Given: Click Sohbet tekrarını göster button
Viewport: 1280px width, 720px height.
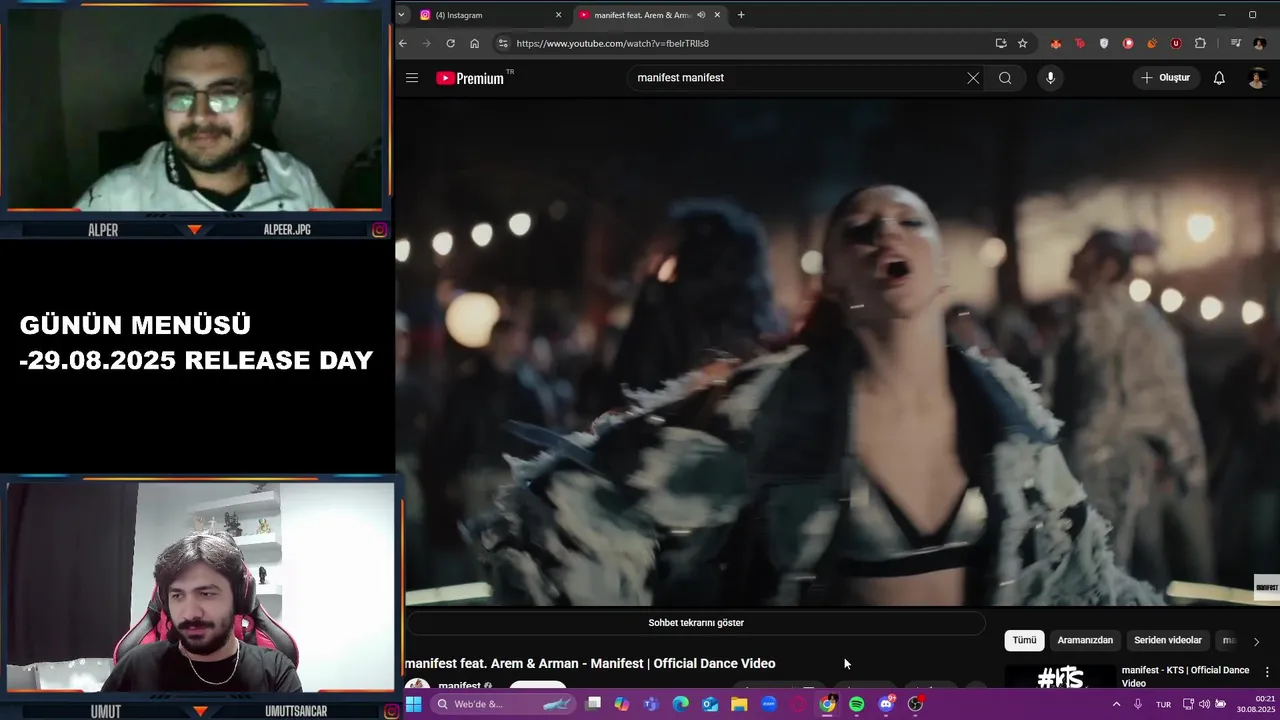Looking at the screenshot, I should [x=696, y=623].
